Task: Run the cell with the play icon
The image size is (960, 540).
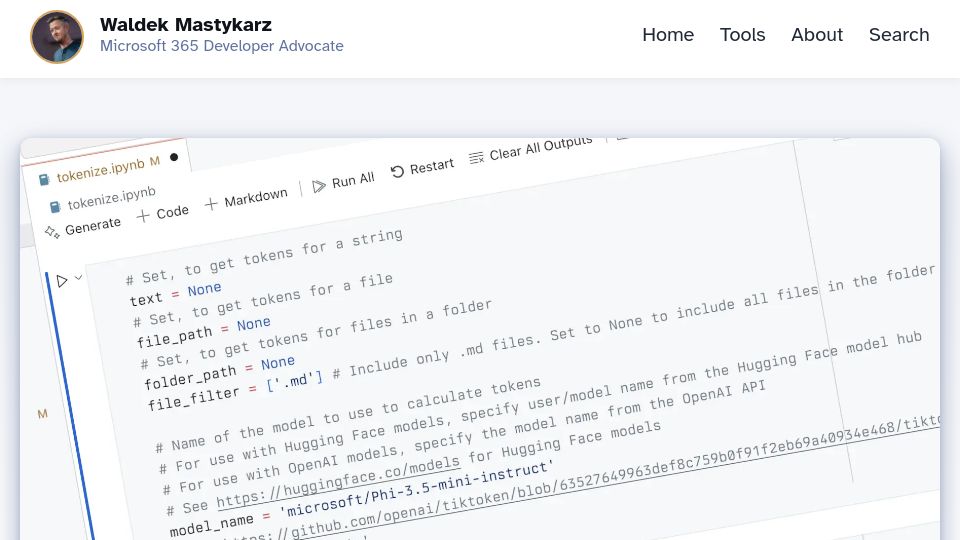Action: (62, 281)
